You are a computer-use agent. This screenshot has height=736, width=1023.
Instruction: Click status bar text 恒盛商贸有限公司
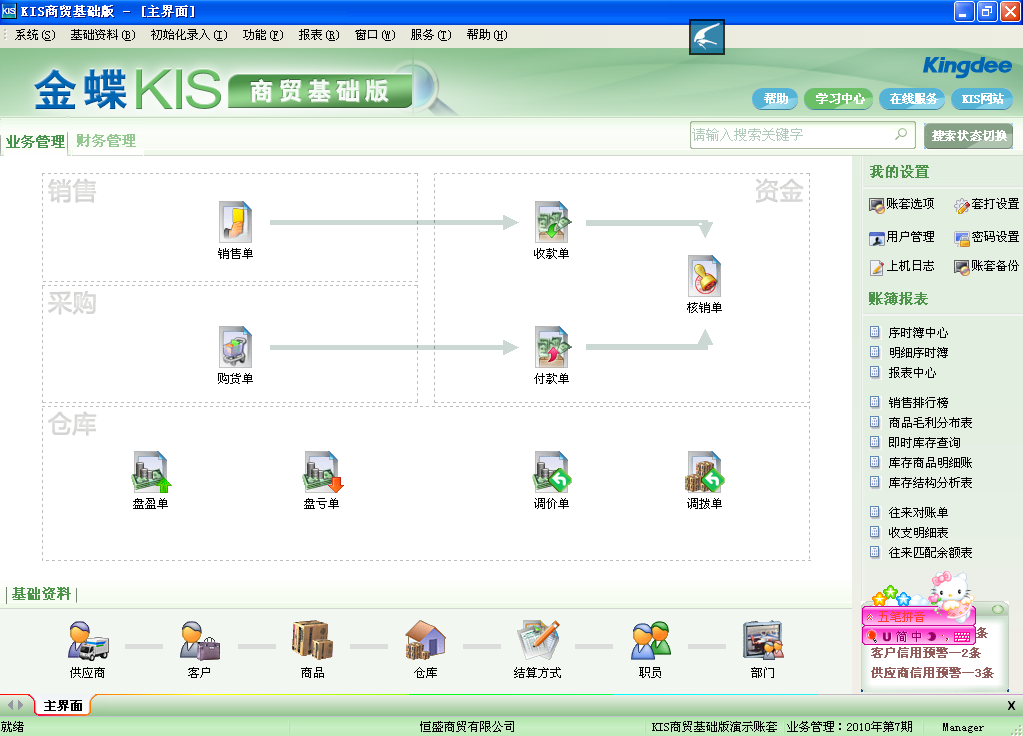click(467, 727)
